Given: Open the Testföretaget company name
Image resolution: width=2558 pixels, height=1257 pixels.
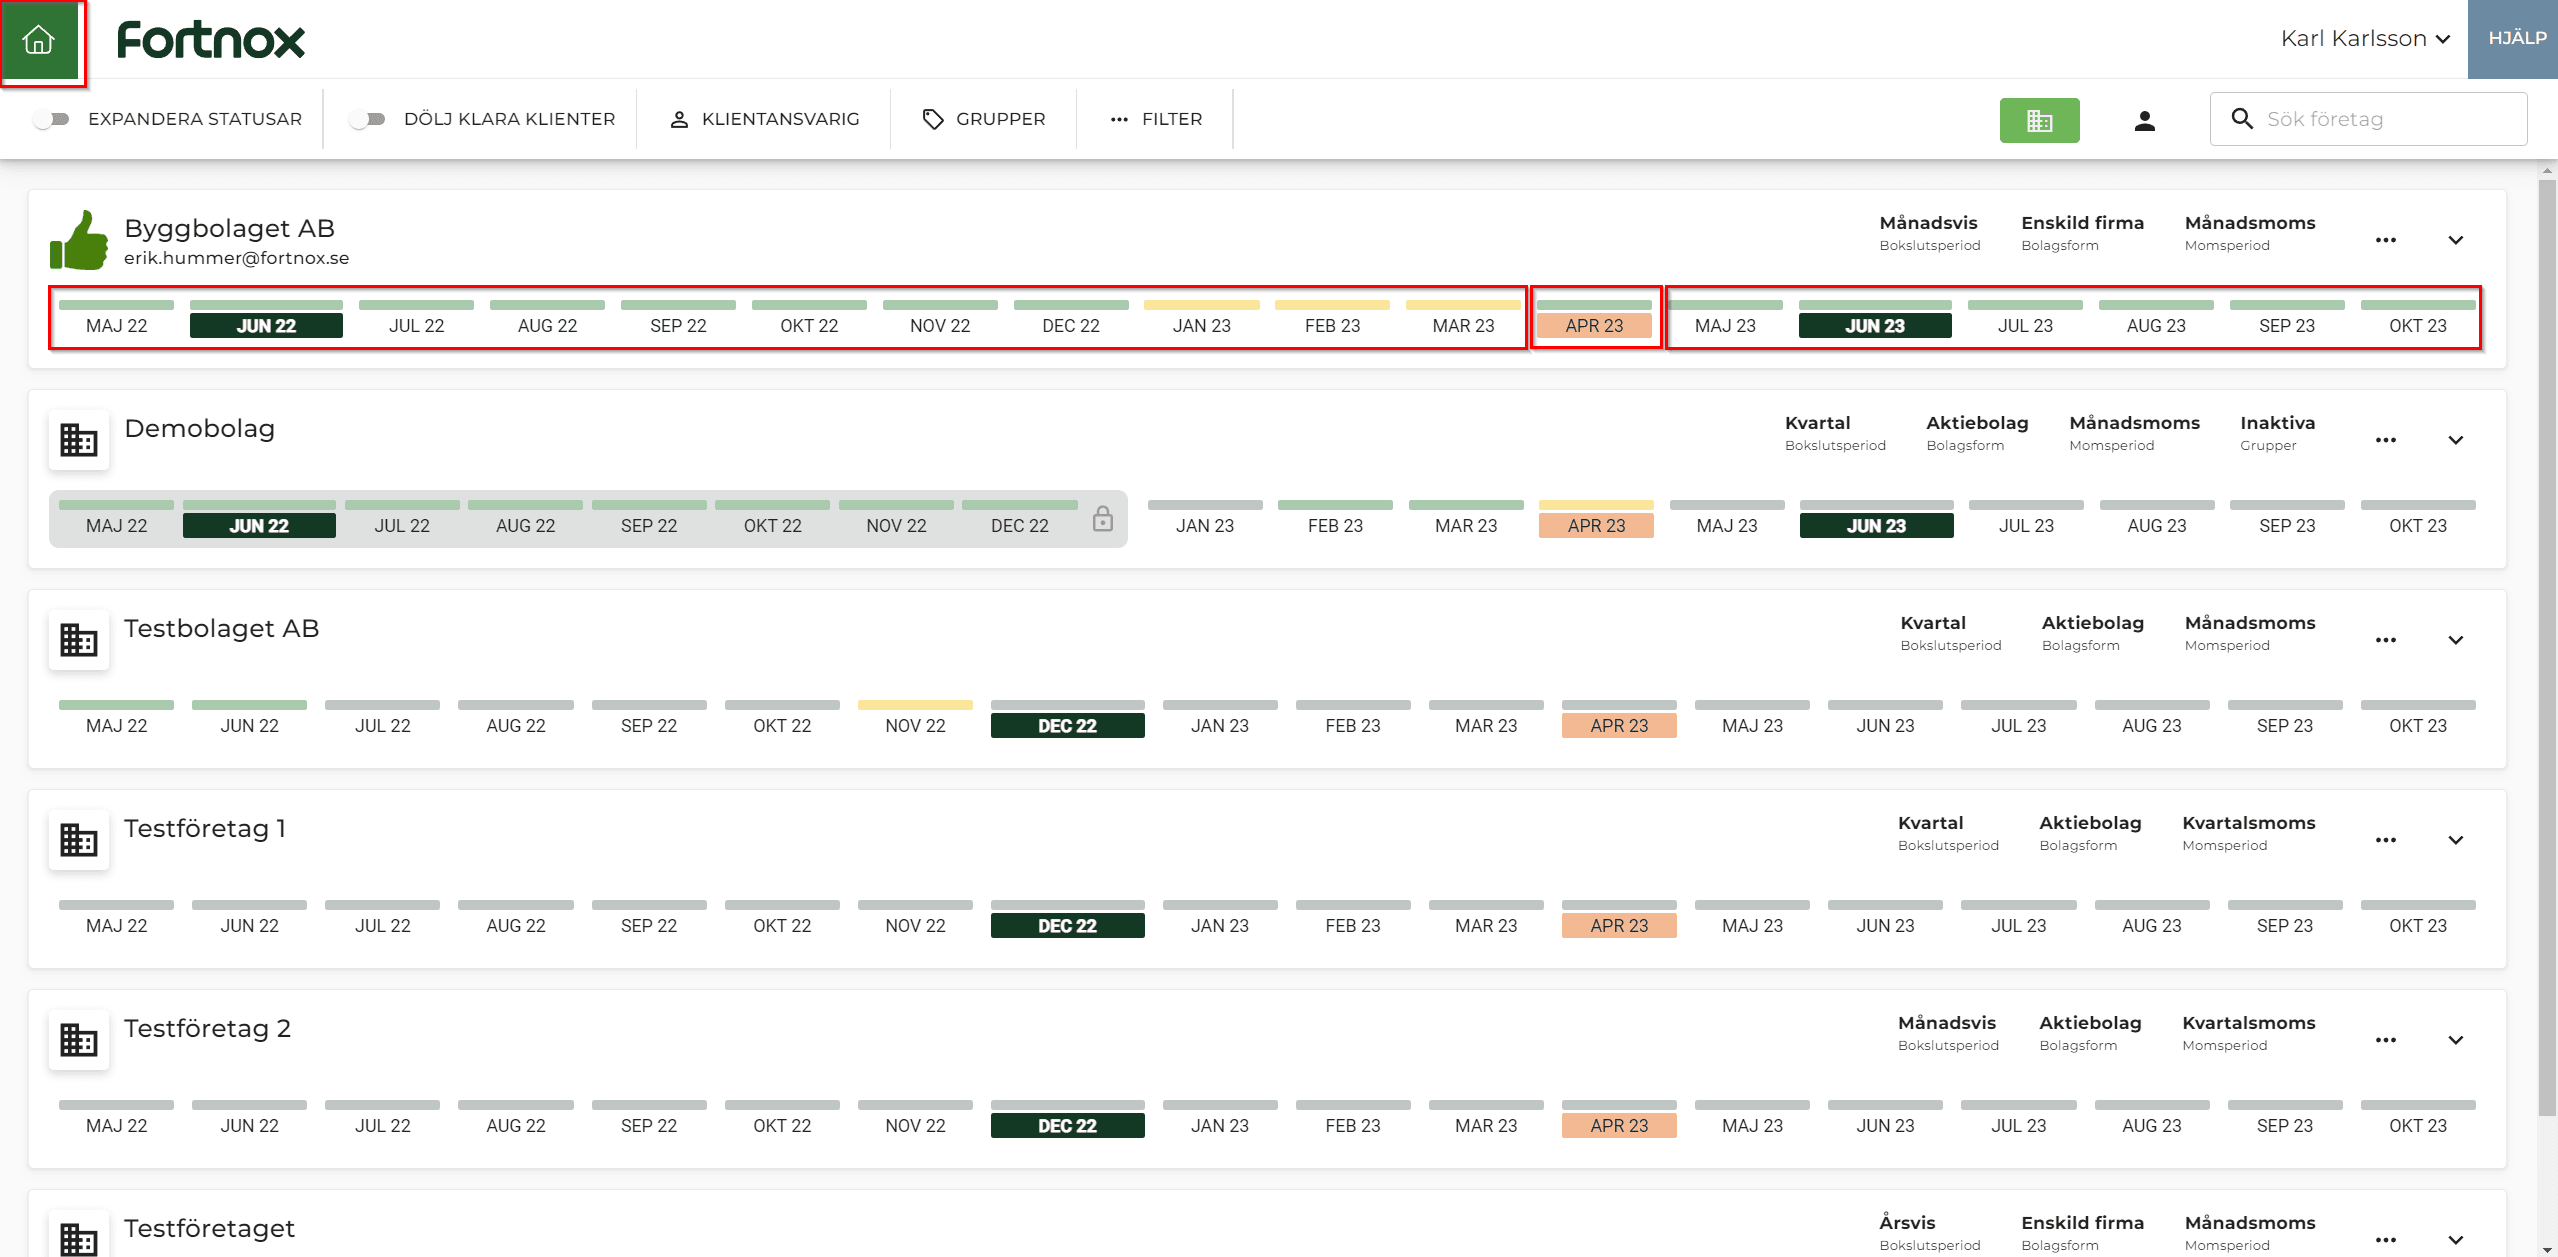Looking at the screenshot, I should click(209, 1228).
